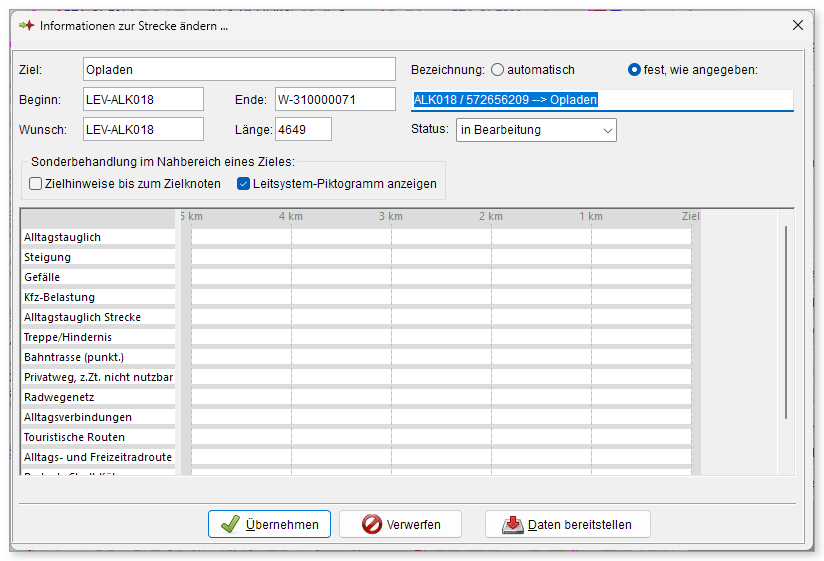Select the Kfz-Belastung row label

click(97, 297)
